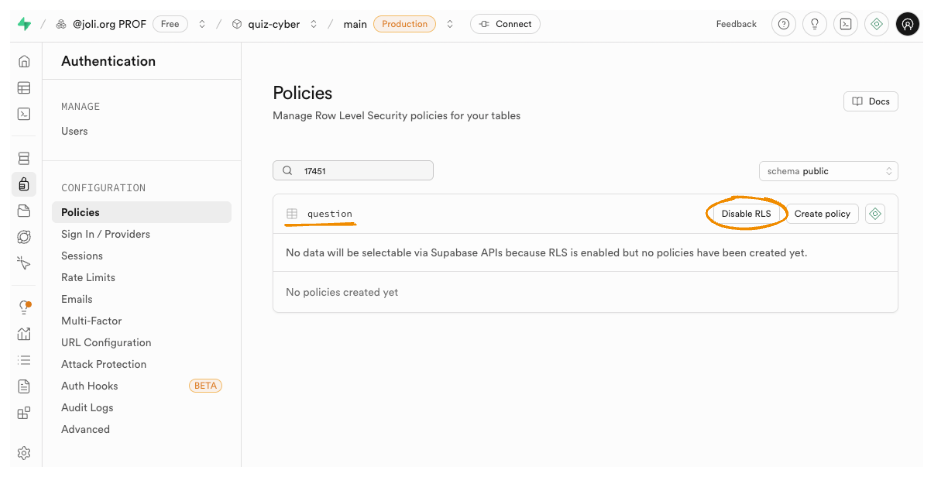Open the SQL Editor sidebar icon
This screenshot has width=933, height=477.
click(x=24, y=114)
